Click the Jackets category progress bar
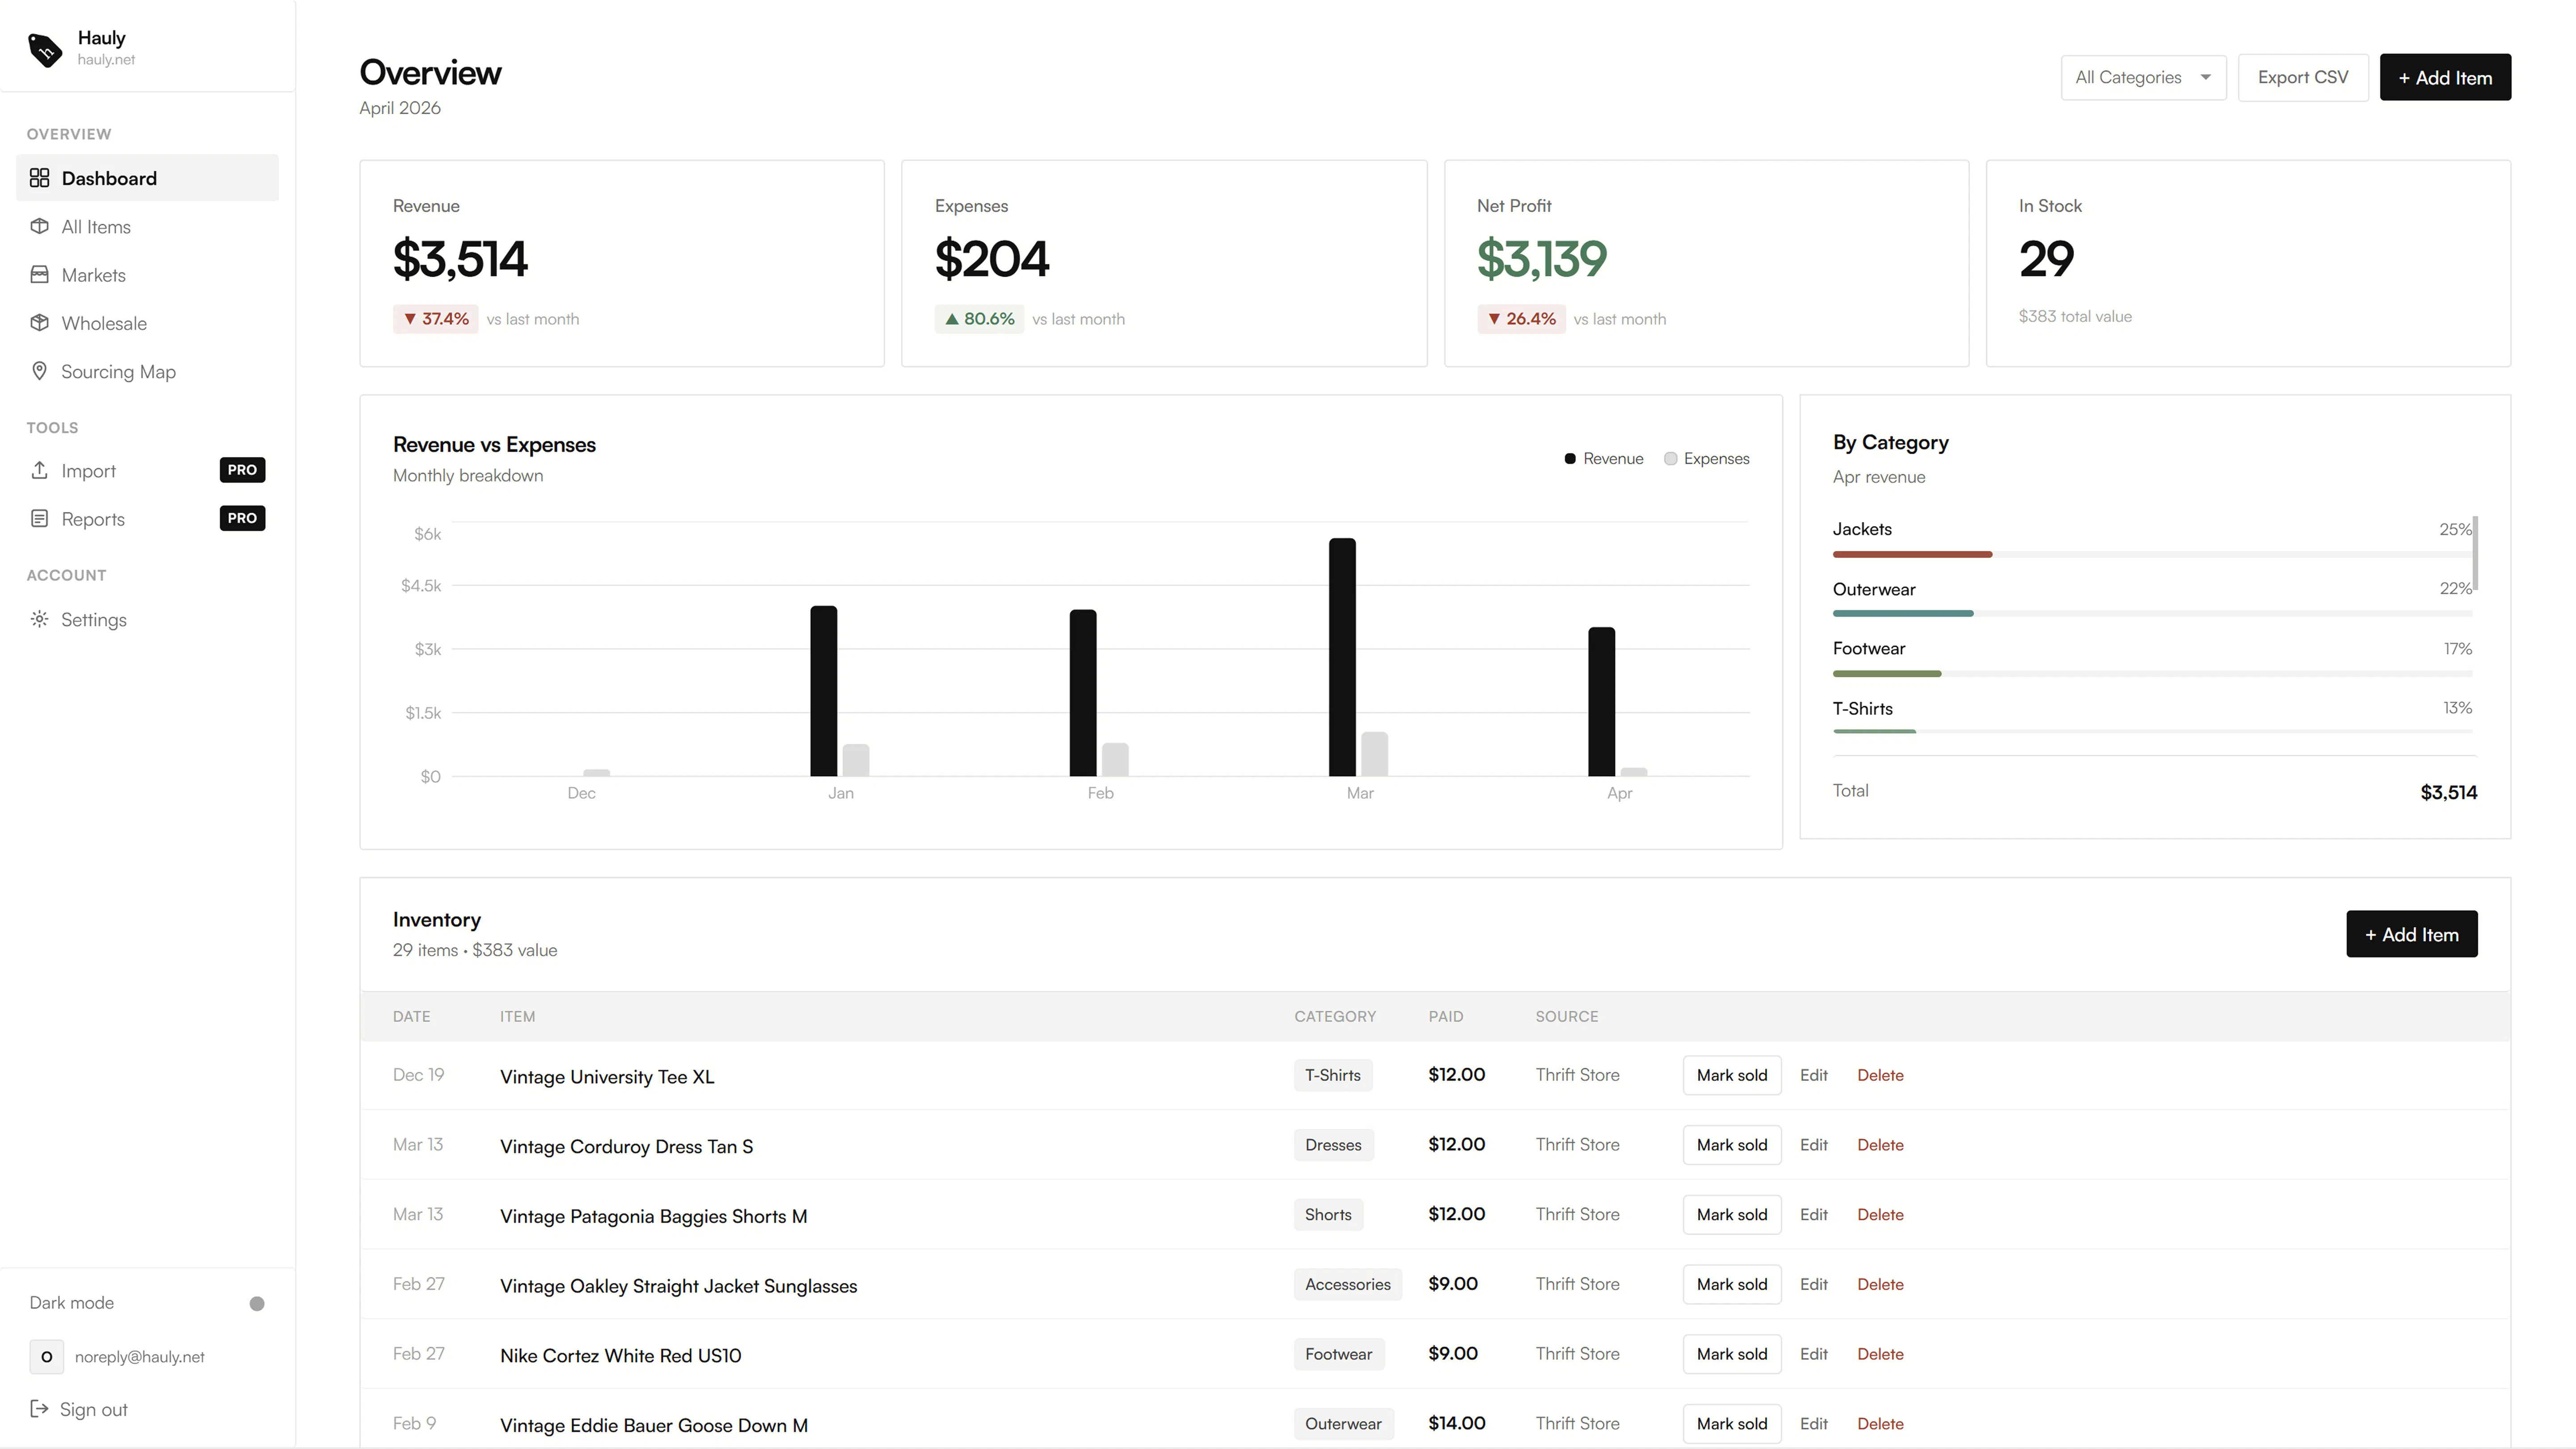 pyautogui.click(x=2152, y=554)
